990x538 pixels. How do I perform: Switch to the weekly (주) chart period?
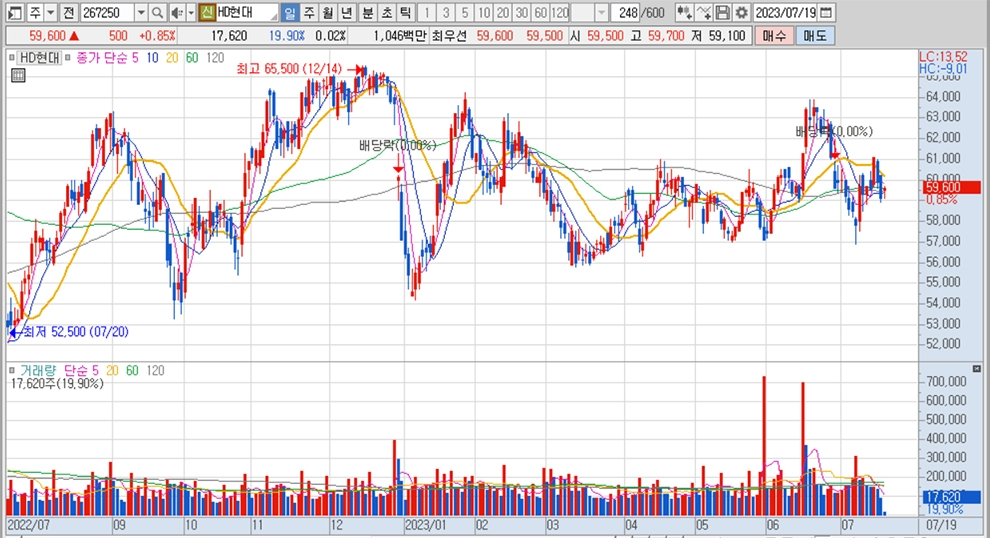click(x=308, y=13)
